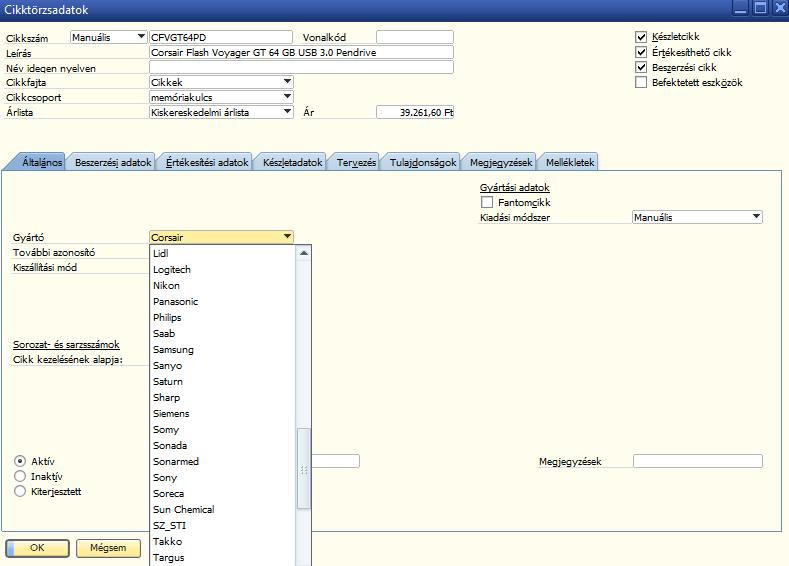This screenshot has width=789, height=566.
Task: Enable the Befektetett eszközök checkbox
Action: tap(641, 82)
